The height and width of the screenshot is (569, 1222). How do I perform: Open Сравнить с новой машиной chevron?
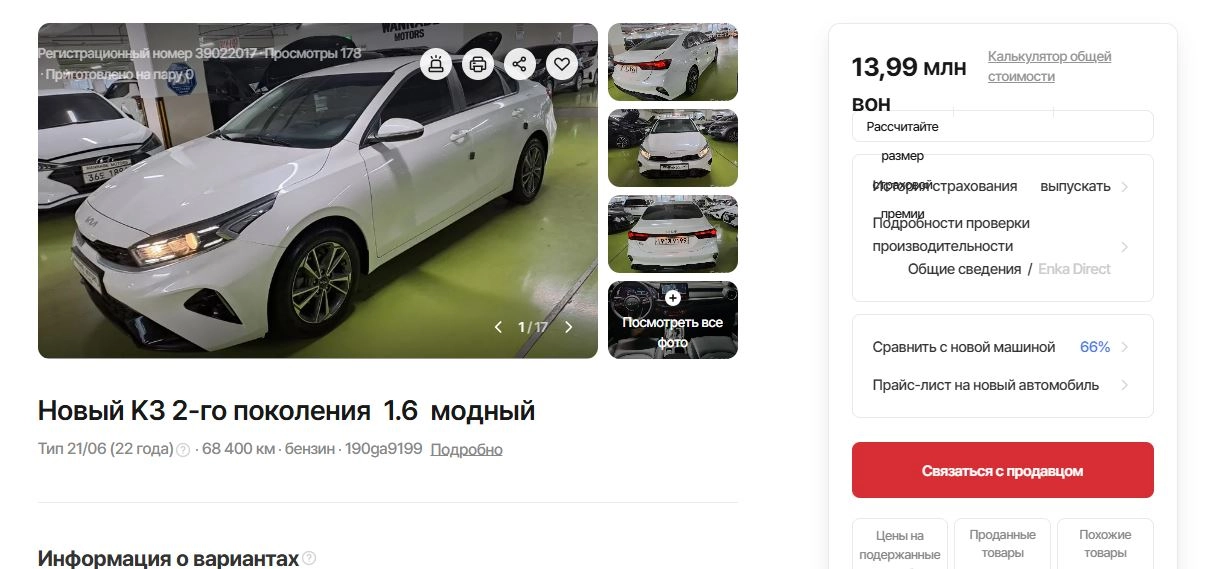point(1125,347)
